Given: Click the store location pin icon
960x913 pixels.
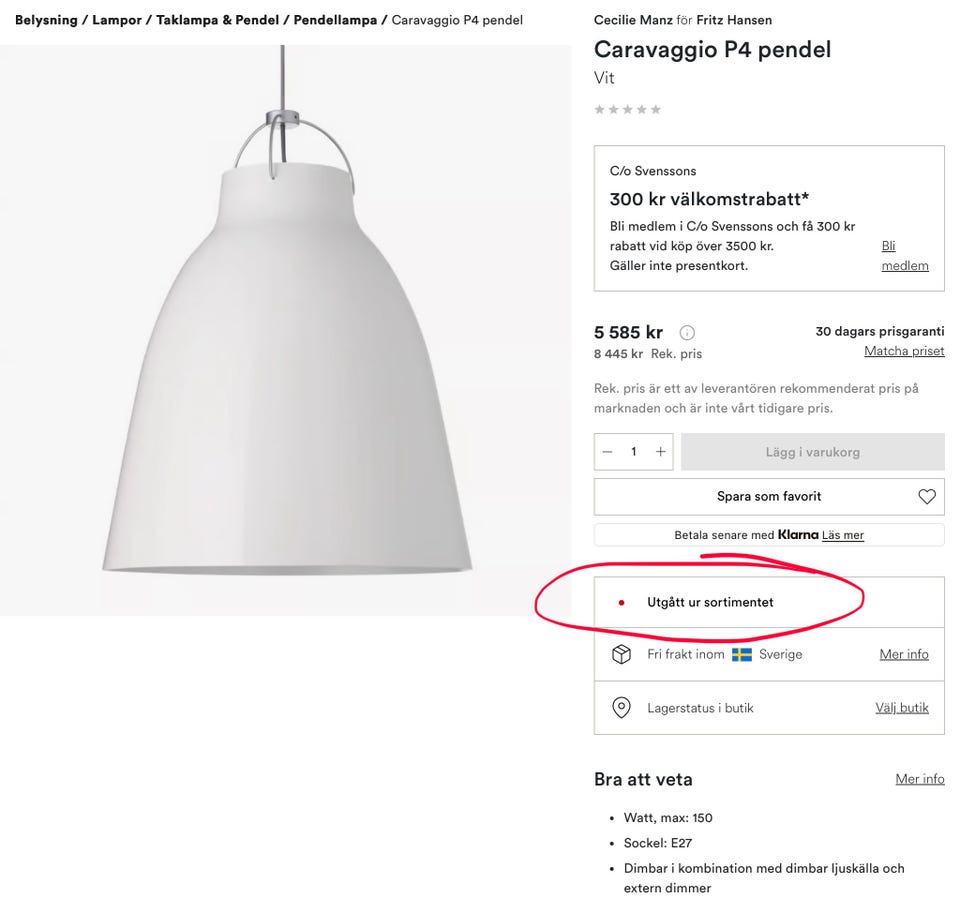Looking at the screenshot, I should (x=621, y=708).
